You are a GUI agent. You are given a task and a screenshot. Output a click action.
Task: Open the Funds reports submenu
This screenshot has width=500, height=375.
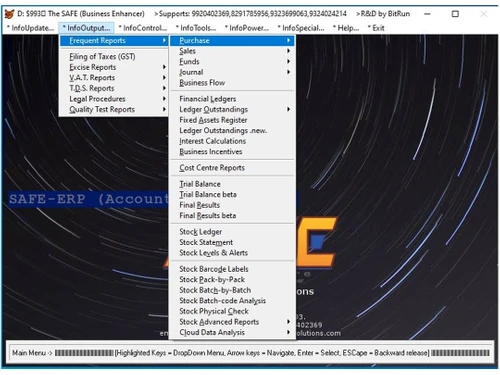[x=232, y=62]
